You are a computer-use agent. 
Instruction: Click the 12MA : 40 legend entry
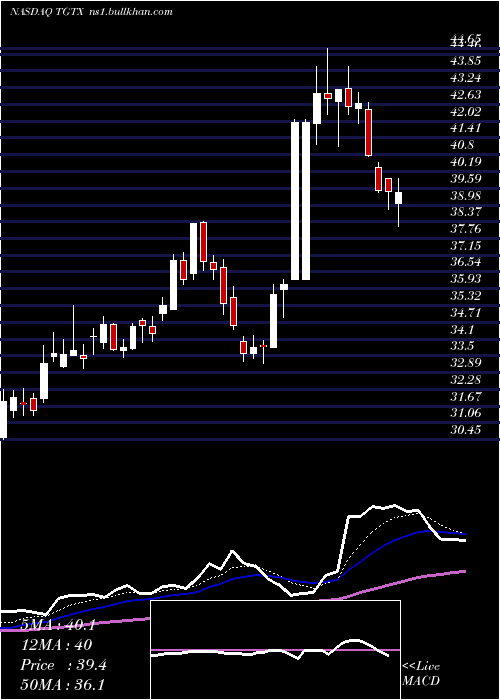[56, 645]
